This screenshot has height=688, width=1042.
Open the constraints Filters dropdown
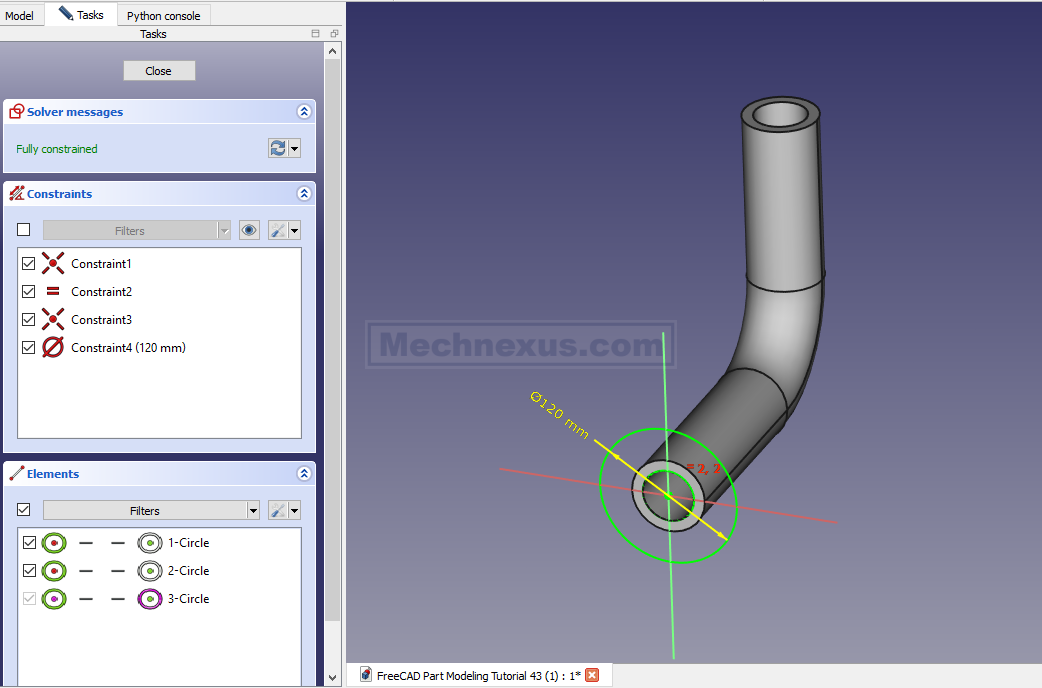137,231
